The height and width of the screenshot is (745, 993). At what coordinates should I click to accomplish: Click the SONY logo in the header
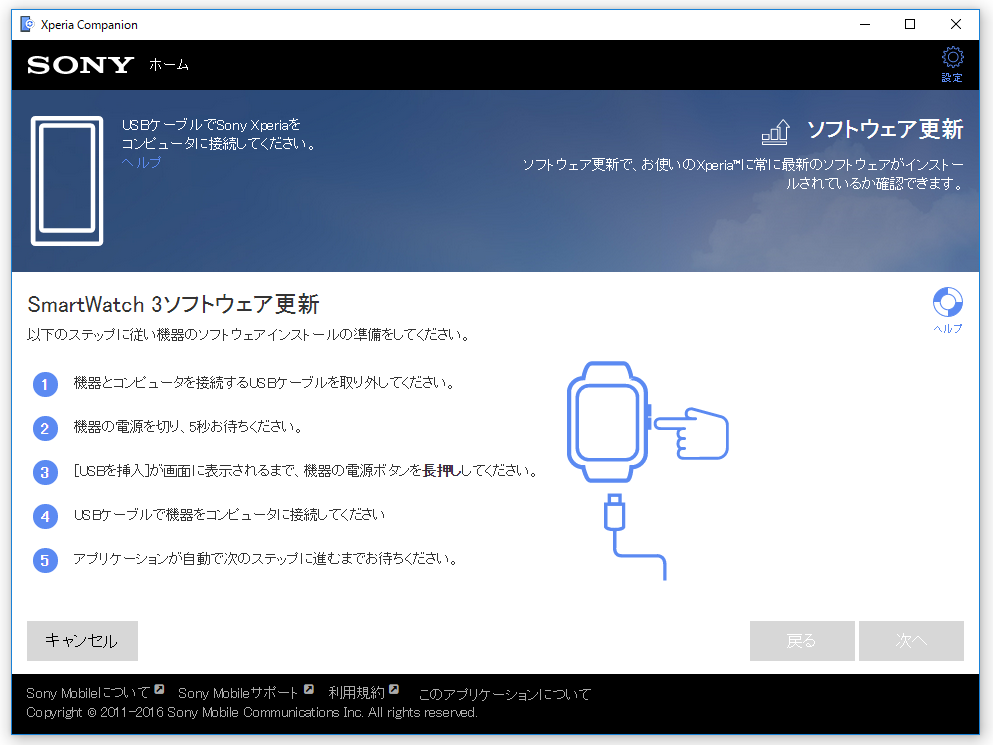[x=80, y=65]
